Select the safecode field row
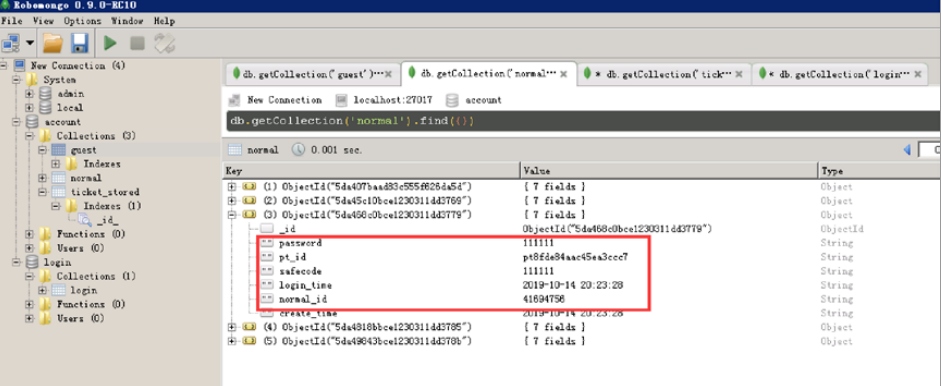942x386 pixels. coord(582,271)
